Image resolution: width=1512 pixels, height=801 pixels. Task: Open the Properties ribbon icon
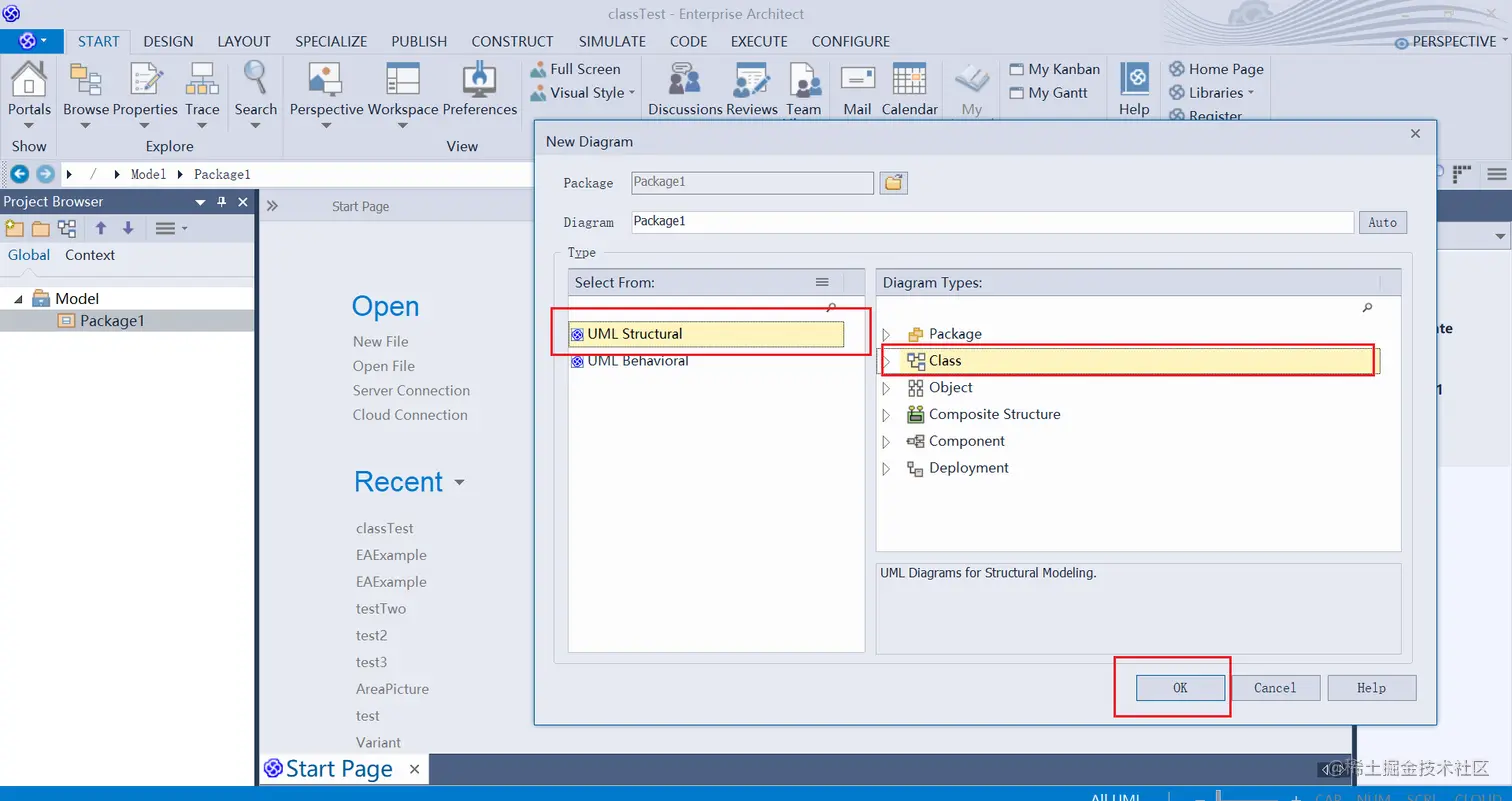tap(146, 80)
